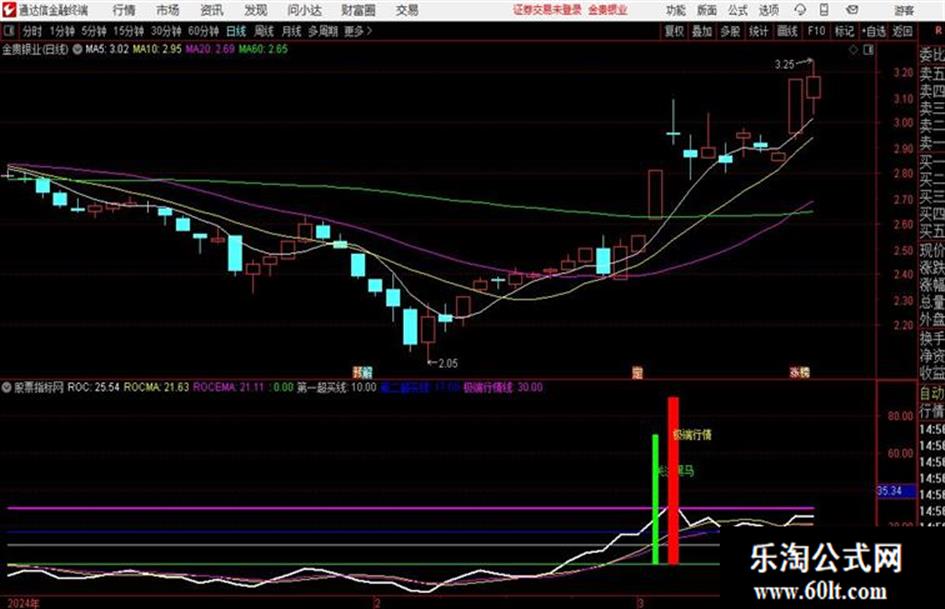Click the 多股 toolbar button

coord(730,31)
